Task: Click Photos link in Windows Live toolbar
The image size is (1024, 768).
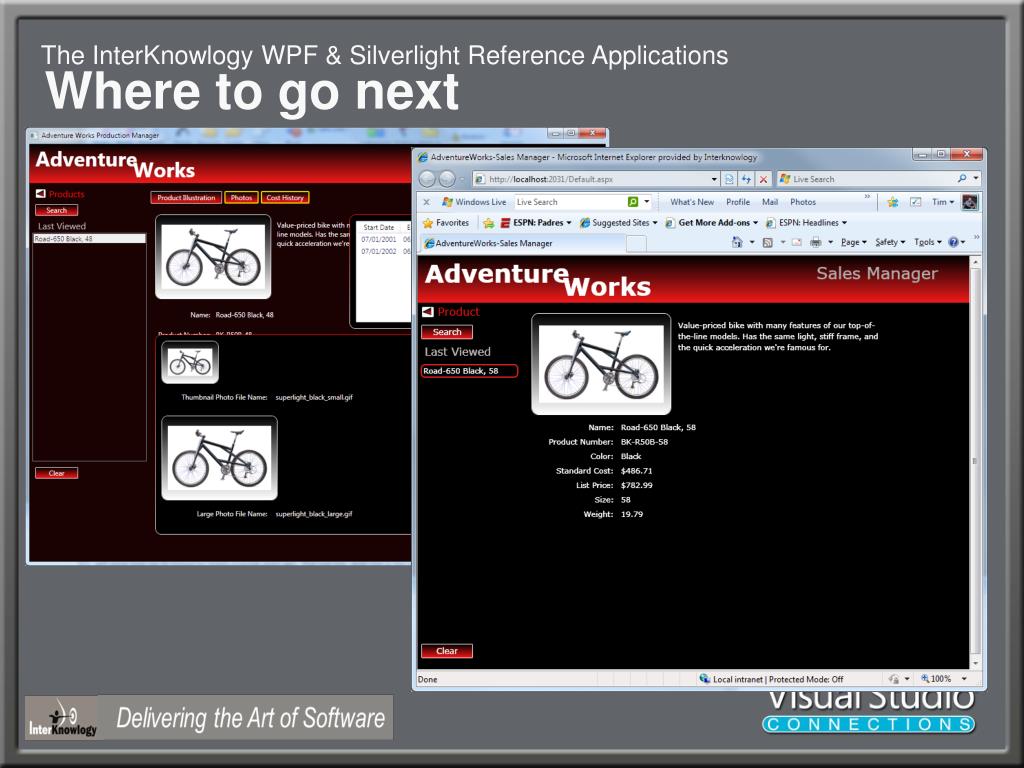Action: [x=803, y=202]
